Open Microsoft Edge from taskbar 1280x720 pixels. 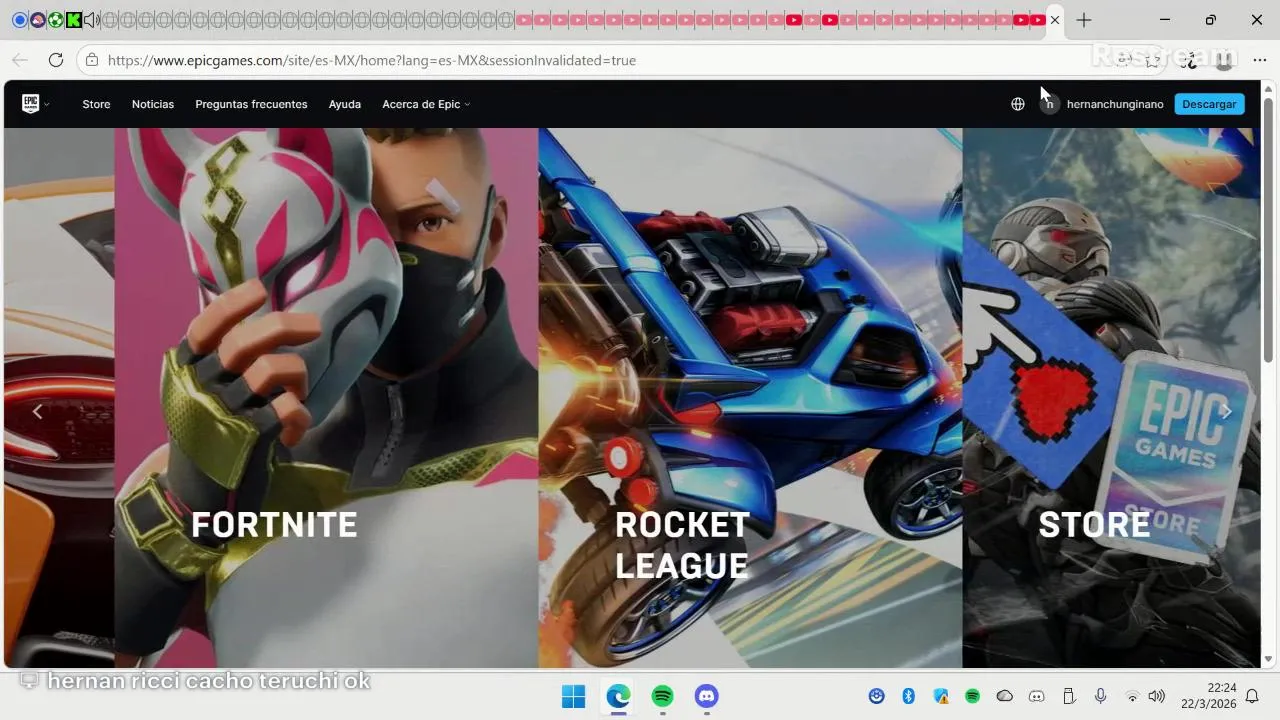618,696
